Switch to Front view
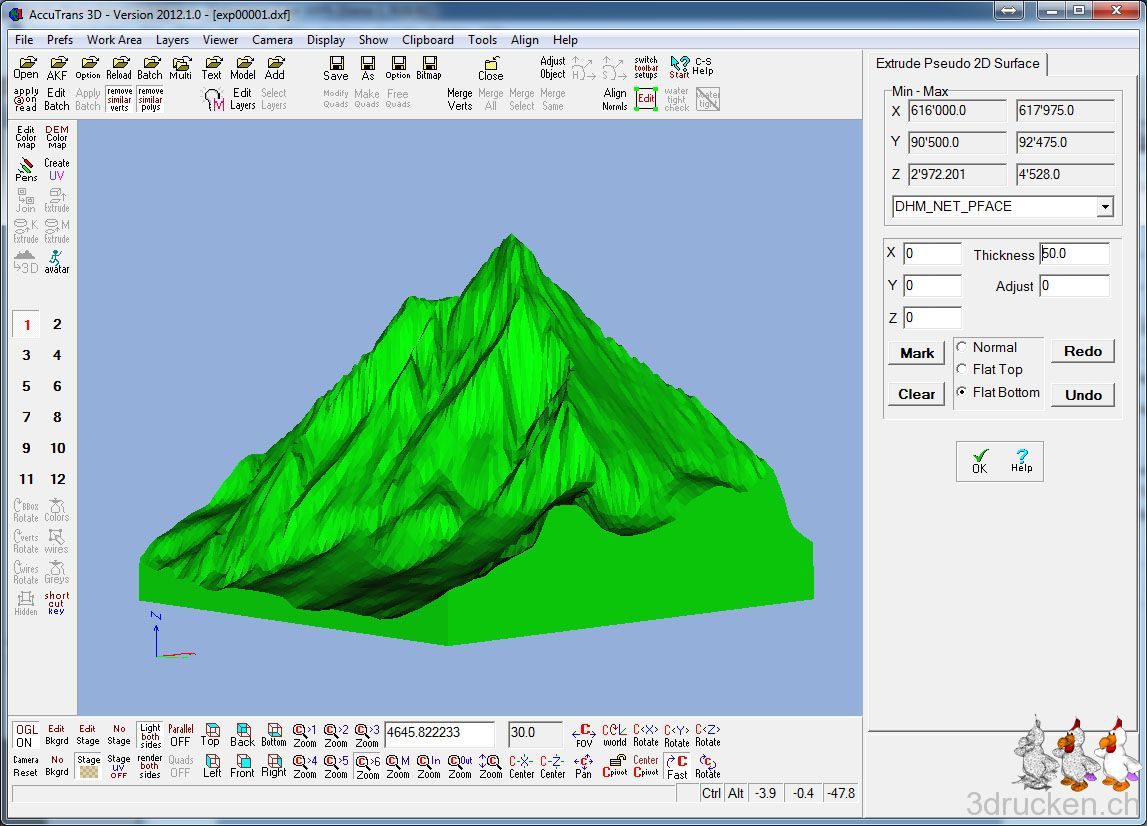This screenshot has width=1147, height=826. [x=242, y=766]
